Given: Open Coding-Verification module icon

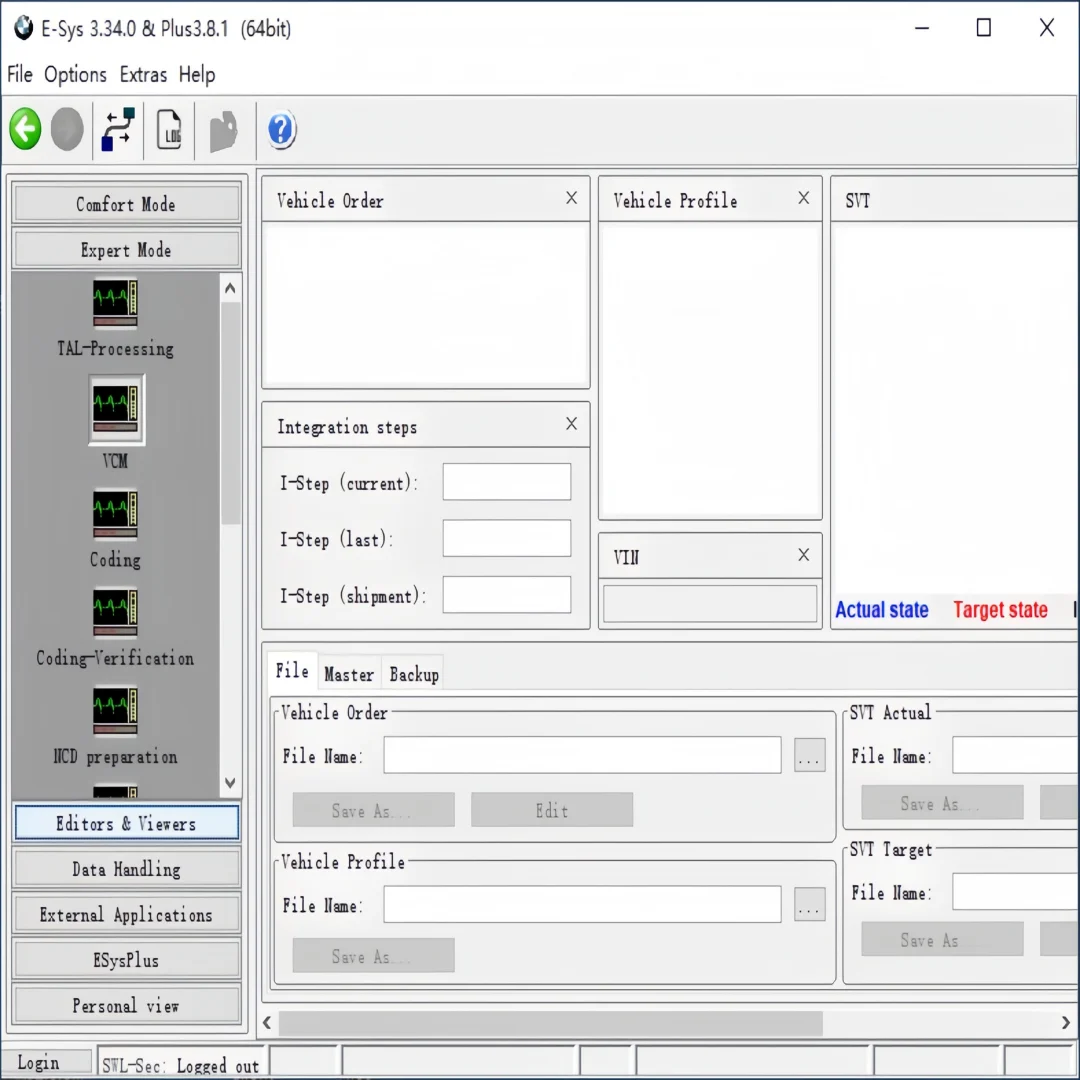Looking at the screenshot, I should tap(115, 612).
